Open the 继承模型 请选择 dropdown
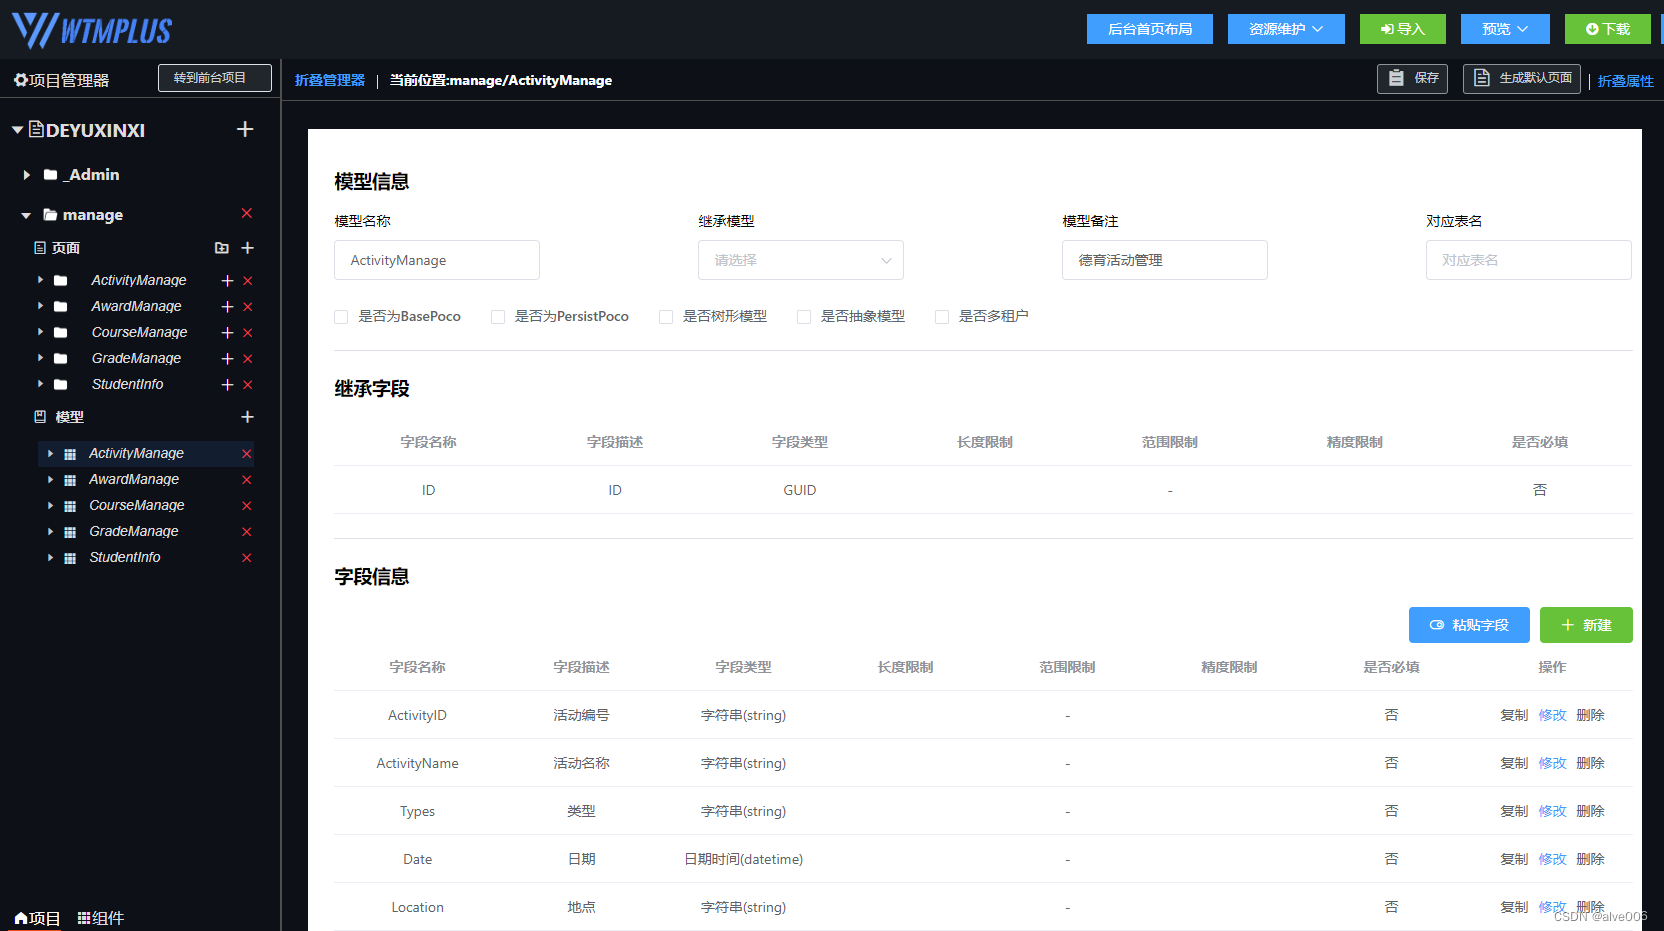This screenshot has width=1664, height=931. 800,260
